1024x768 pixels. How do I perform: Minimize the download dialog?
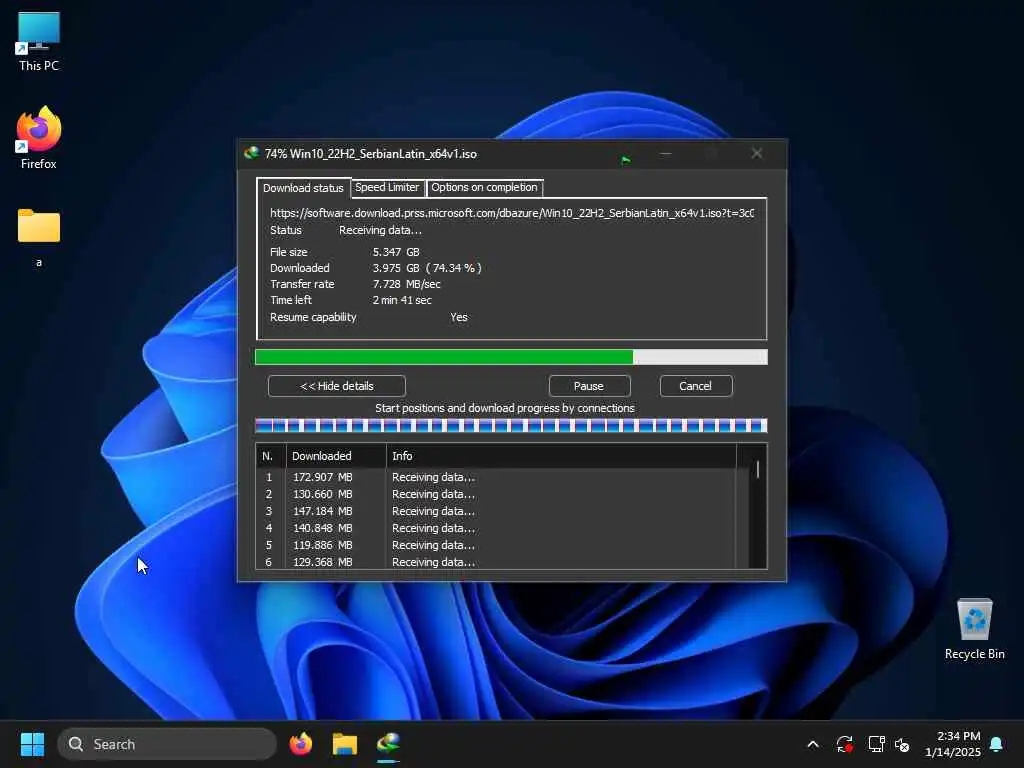pos(665,153)
